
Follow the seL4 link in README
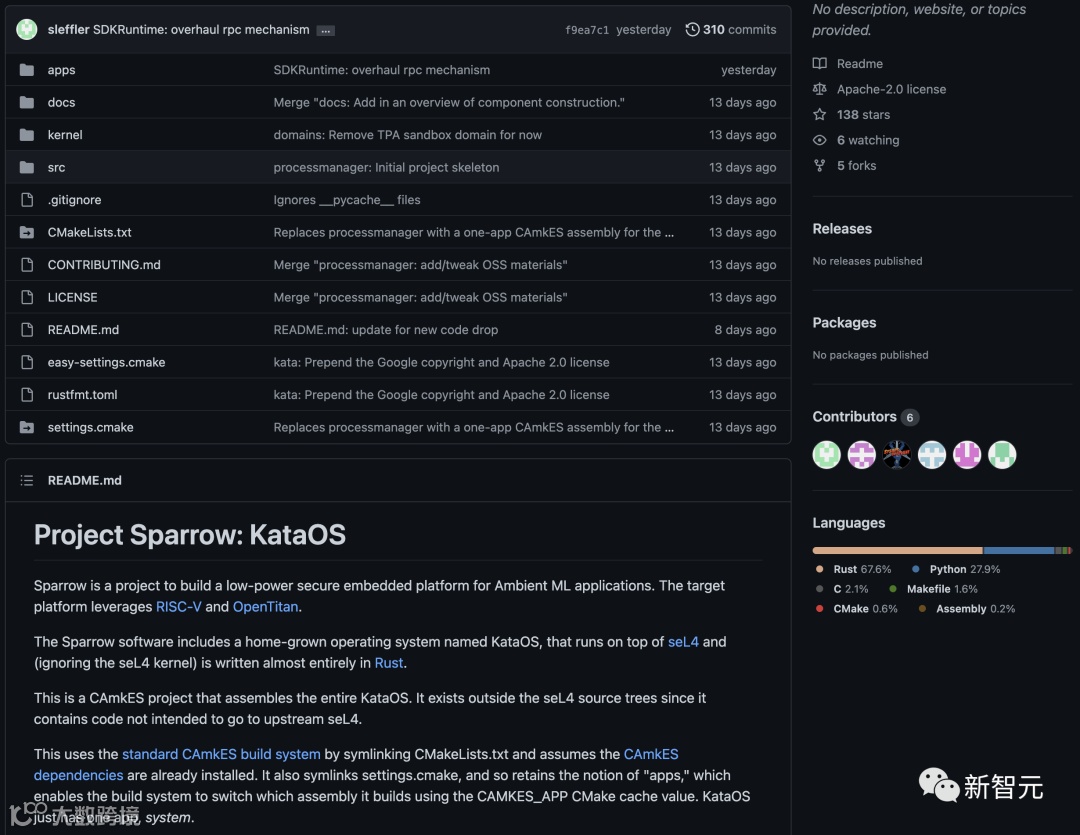tap(683, 641)
